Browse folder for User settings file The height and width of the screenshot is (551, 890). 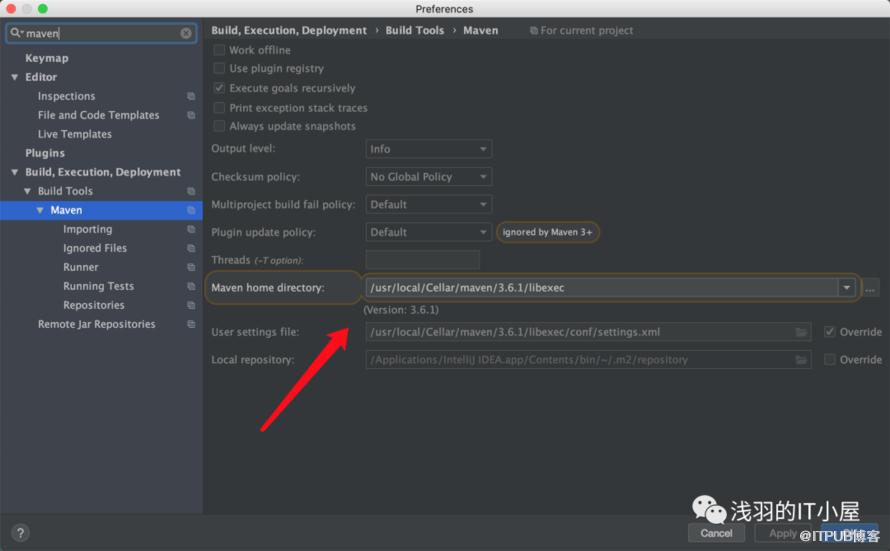click(801, 332)
